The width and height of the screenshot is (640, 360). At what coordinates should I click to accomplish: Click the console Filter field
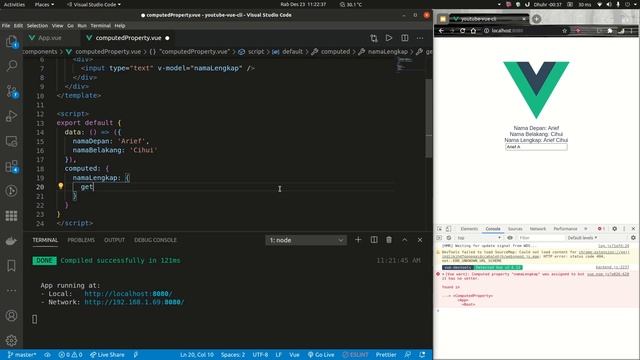(540, 238)
